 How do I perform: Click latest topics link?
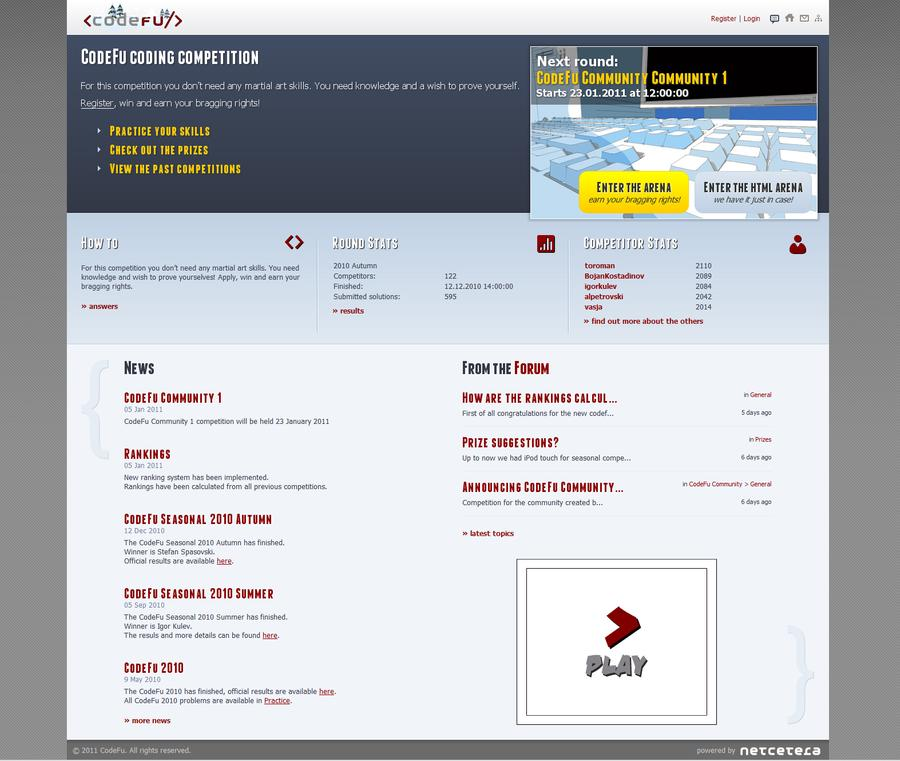(488, 534)
